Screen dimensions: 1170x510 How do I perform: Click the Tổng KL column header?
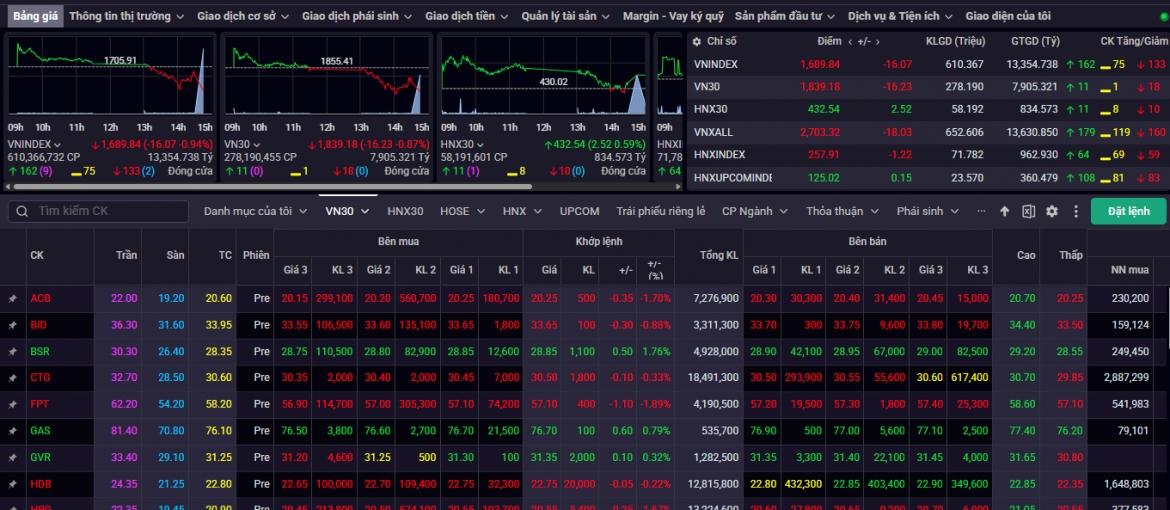719,255
